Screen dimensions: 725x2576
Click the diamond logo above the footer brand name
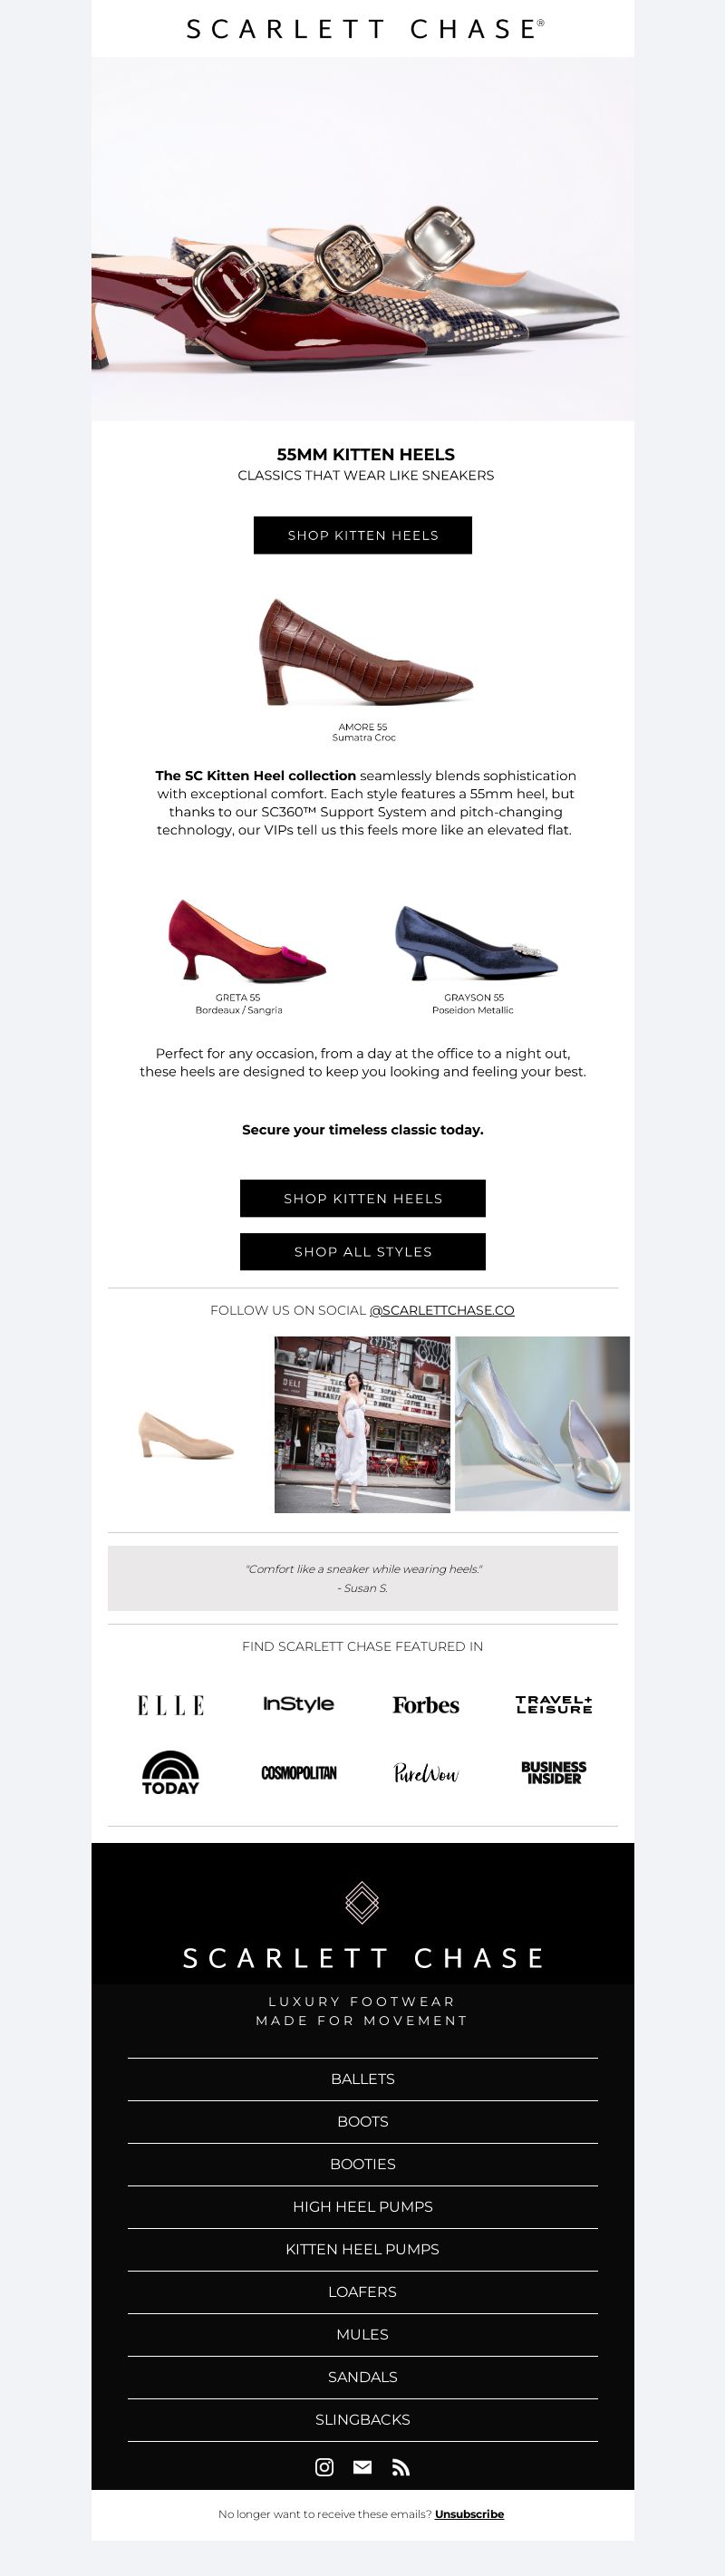point(362,1902)
